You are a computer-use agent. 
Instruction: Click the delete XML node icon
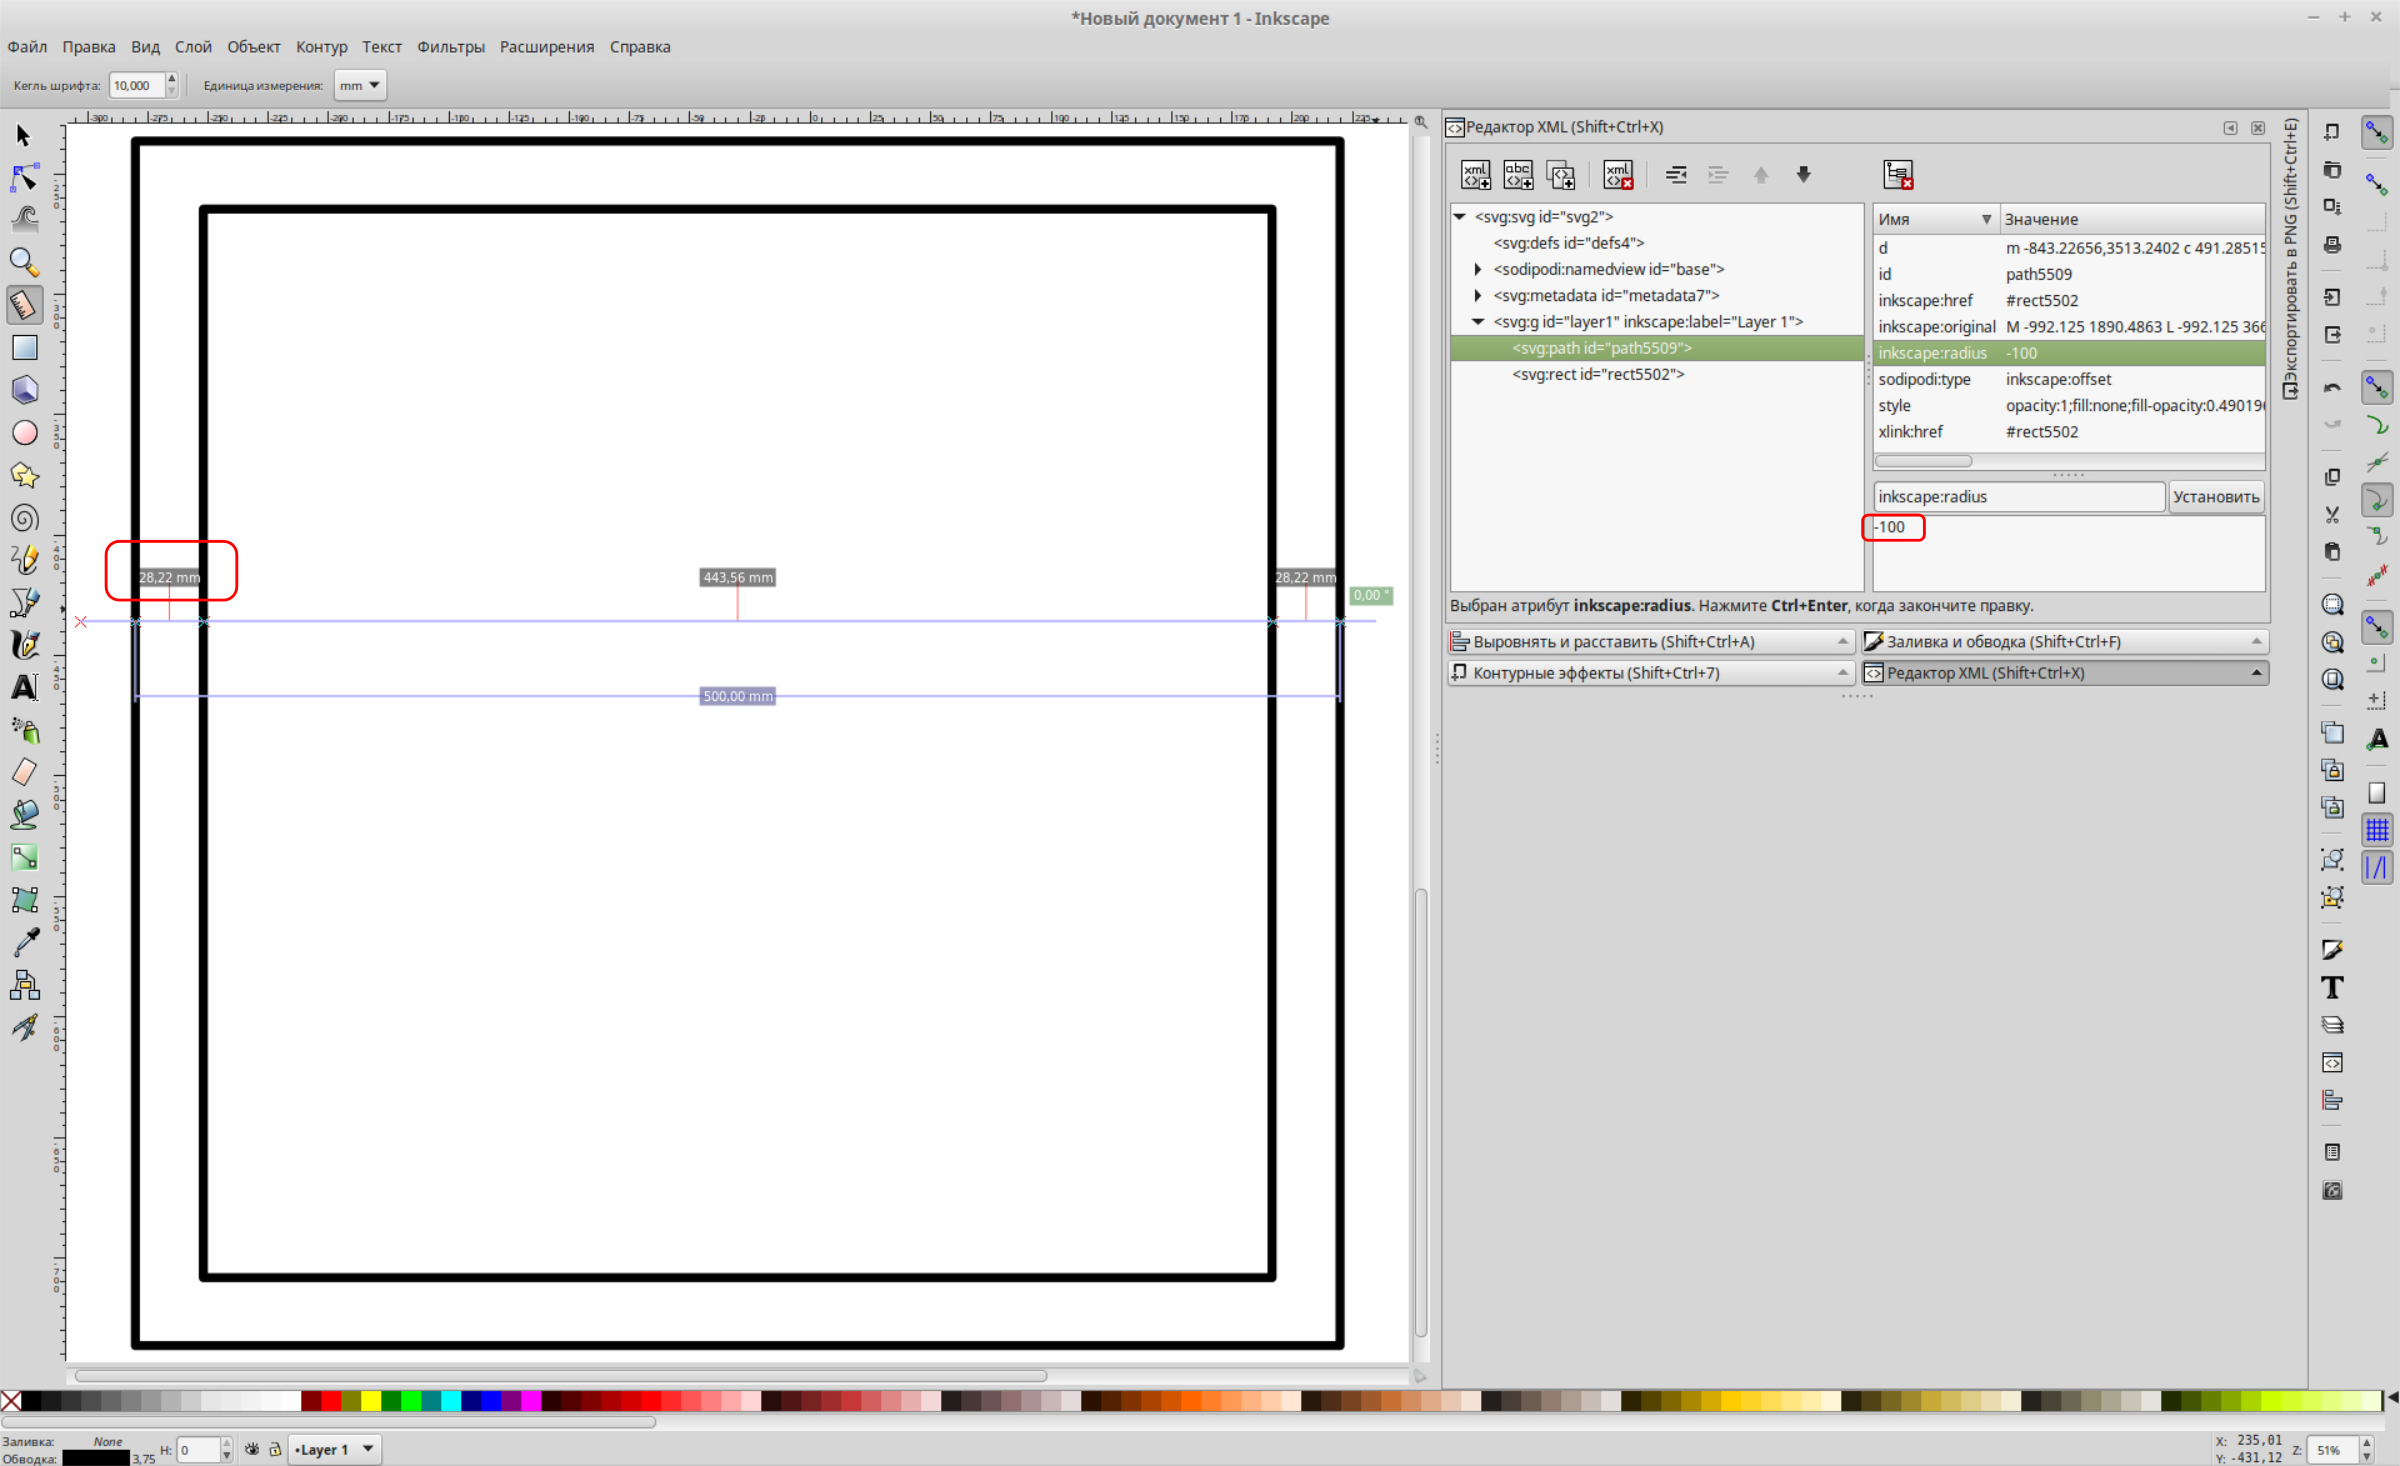pyautogui.click(x=1617, y=175)
